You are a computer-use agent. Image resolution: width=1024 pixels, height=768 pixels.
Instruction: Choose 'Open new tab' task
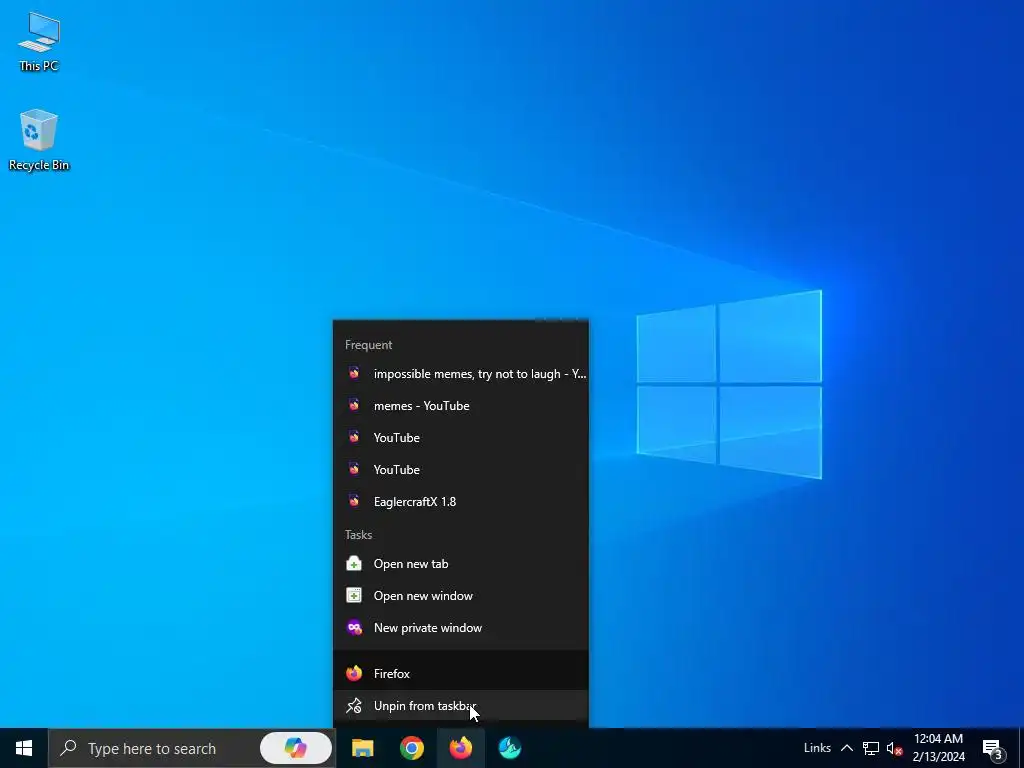tap(460, 564)
